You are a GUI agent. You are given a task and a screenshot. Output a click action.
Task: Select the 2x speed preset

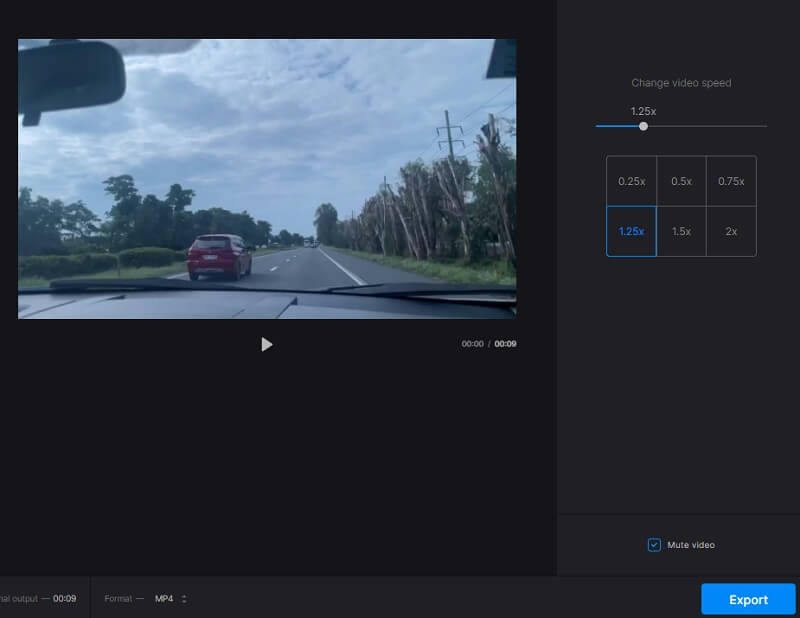click(x=731, y=231)
